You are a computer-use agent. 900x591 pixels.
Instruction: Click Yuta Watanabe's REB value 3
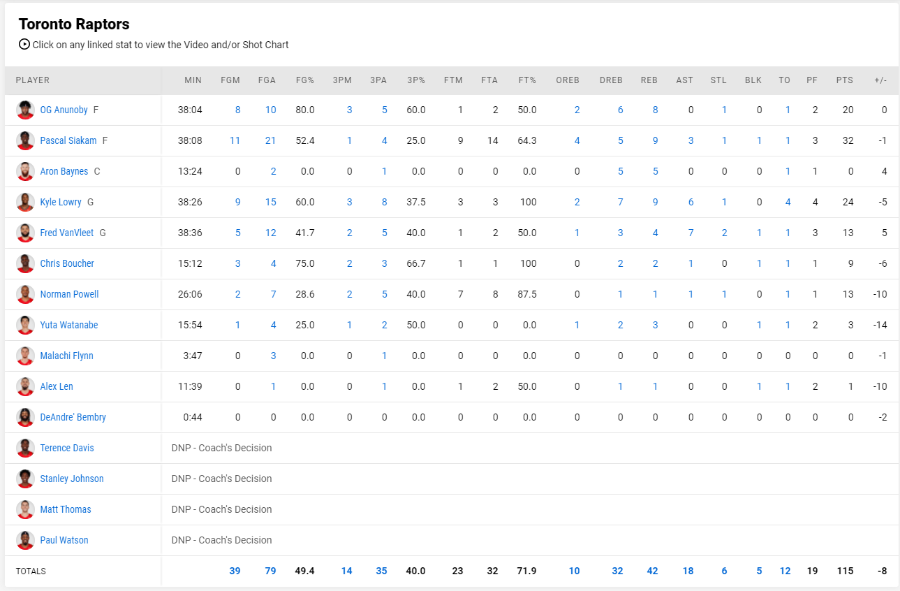[x=655, y=325]
